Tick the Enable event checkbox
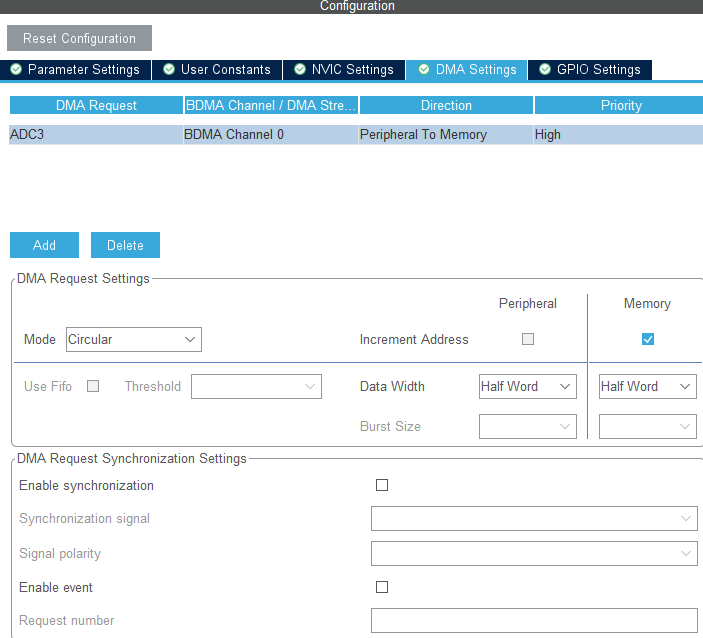This screenshot has width=703, height=638. point(382,587)
